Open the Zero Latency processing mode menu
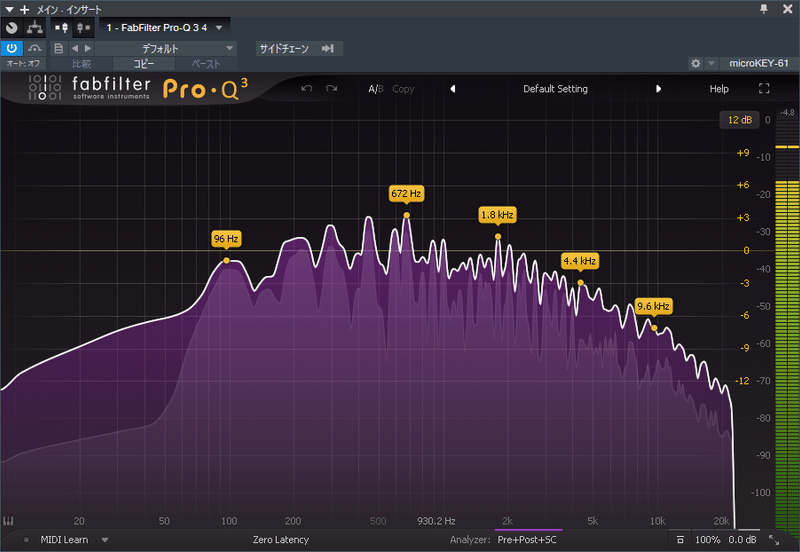This screenshot has width=800, height=552. pyautogui.click(x=281, y=540)
